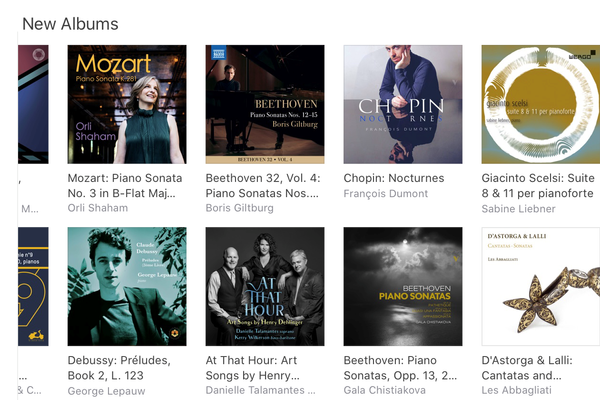Open the D'Astorga & Lalli album cover
600x400 pixels.
click(541, 286)
